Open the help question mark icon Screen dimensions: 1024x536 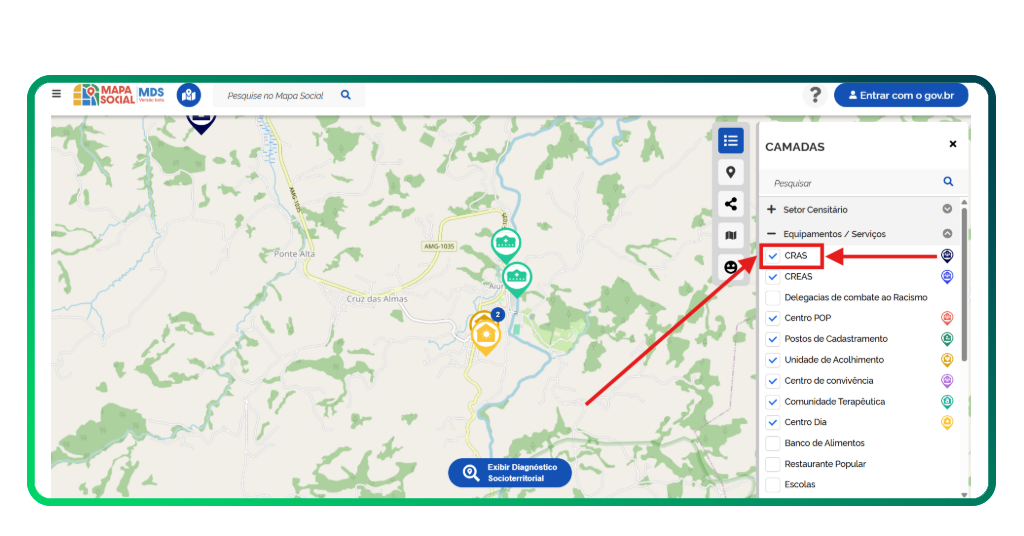coord(815,95)
